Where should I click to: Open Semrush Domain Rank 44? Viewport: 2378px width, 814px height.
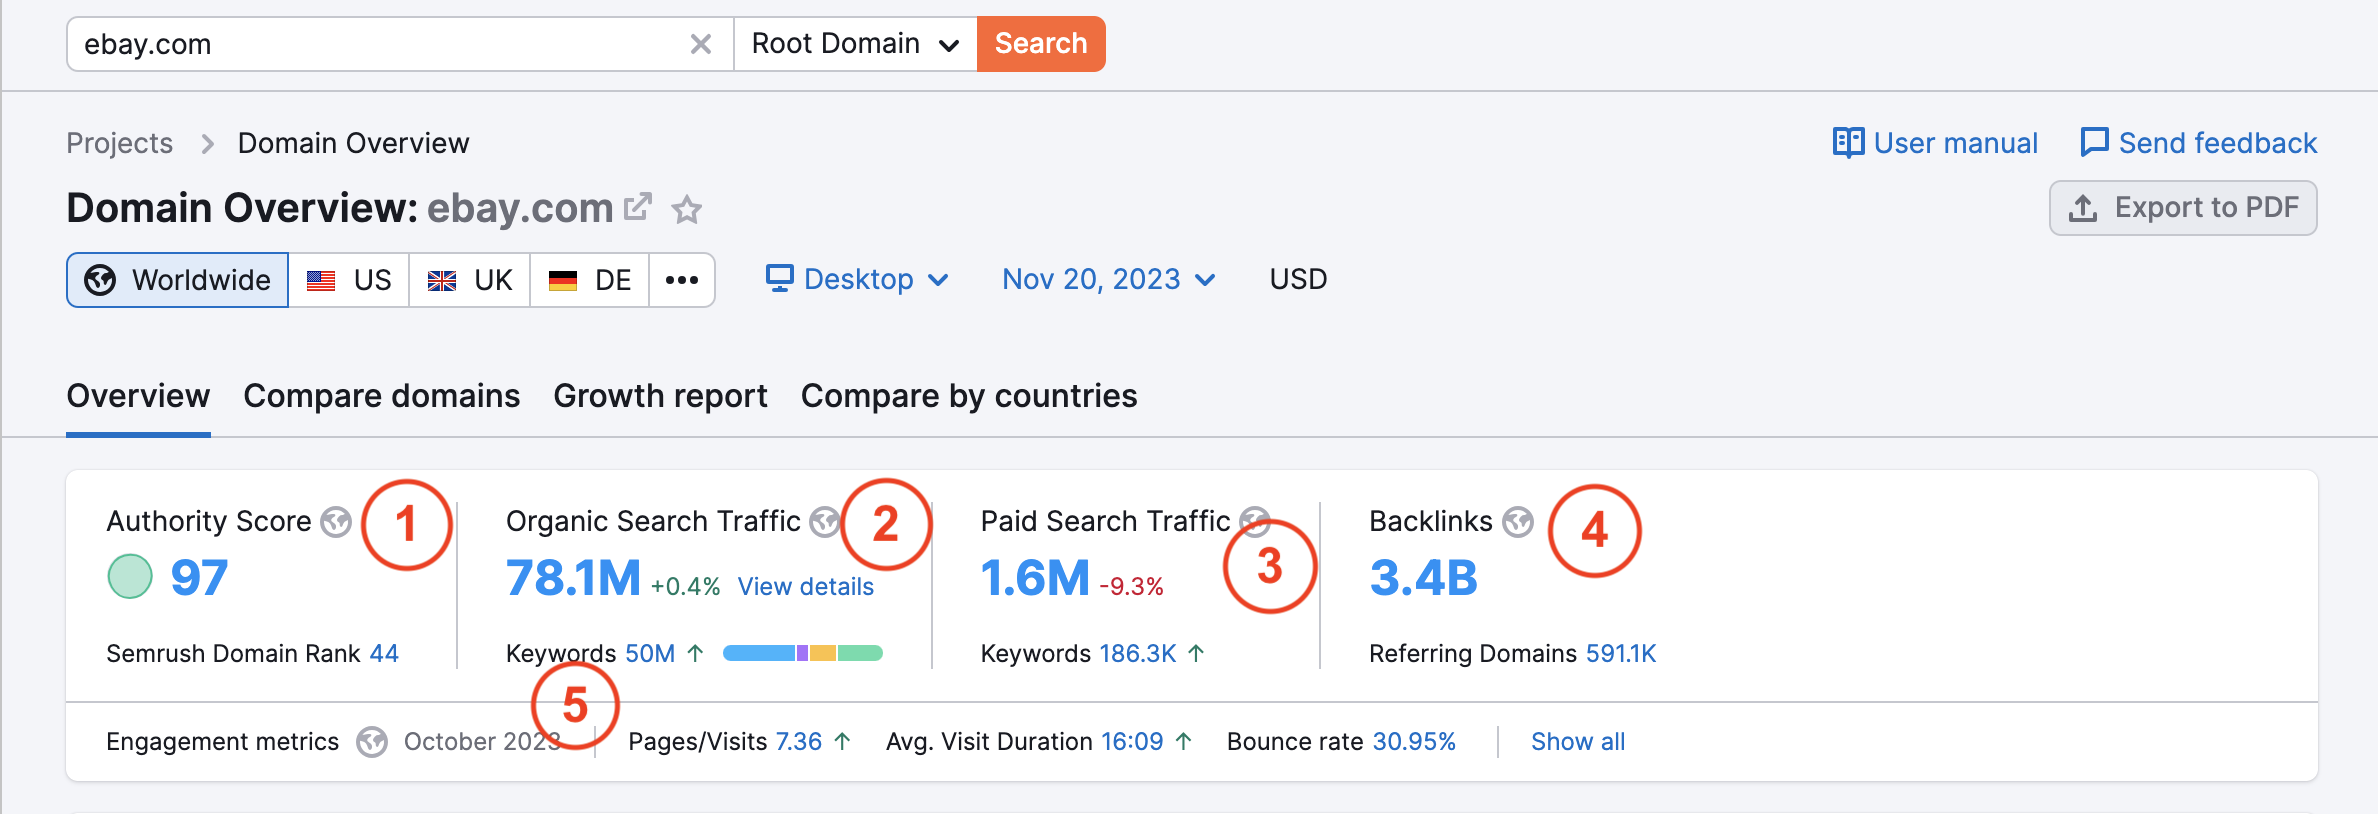coord(384,654)
